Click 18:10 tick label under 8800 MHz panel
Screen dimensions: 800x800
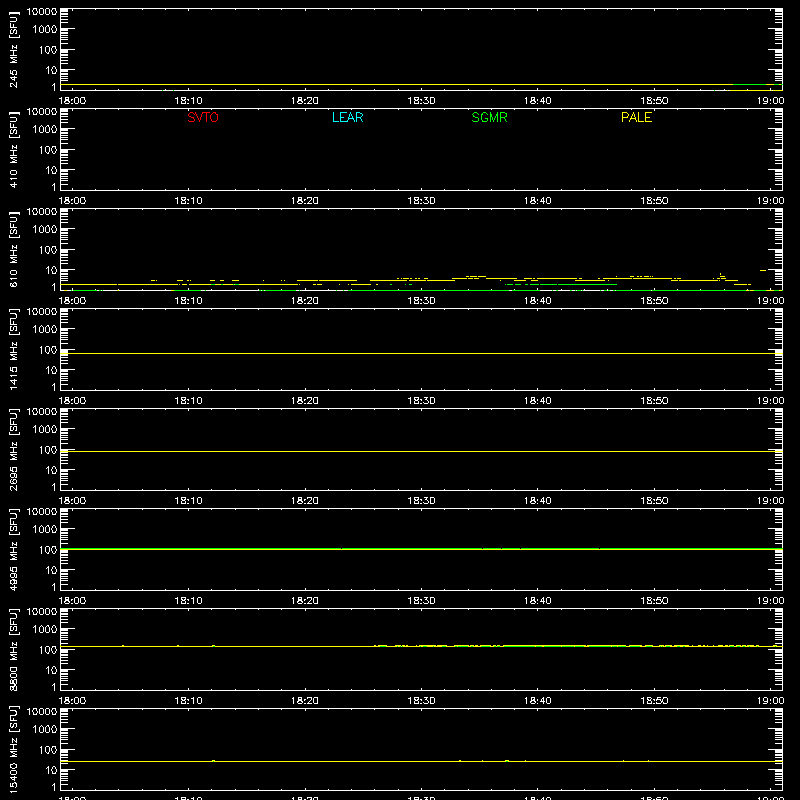tap(189, 701)
